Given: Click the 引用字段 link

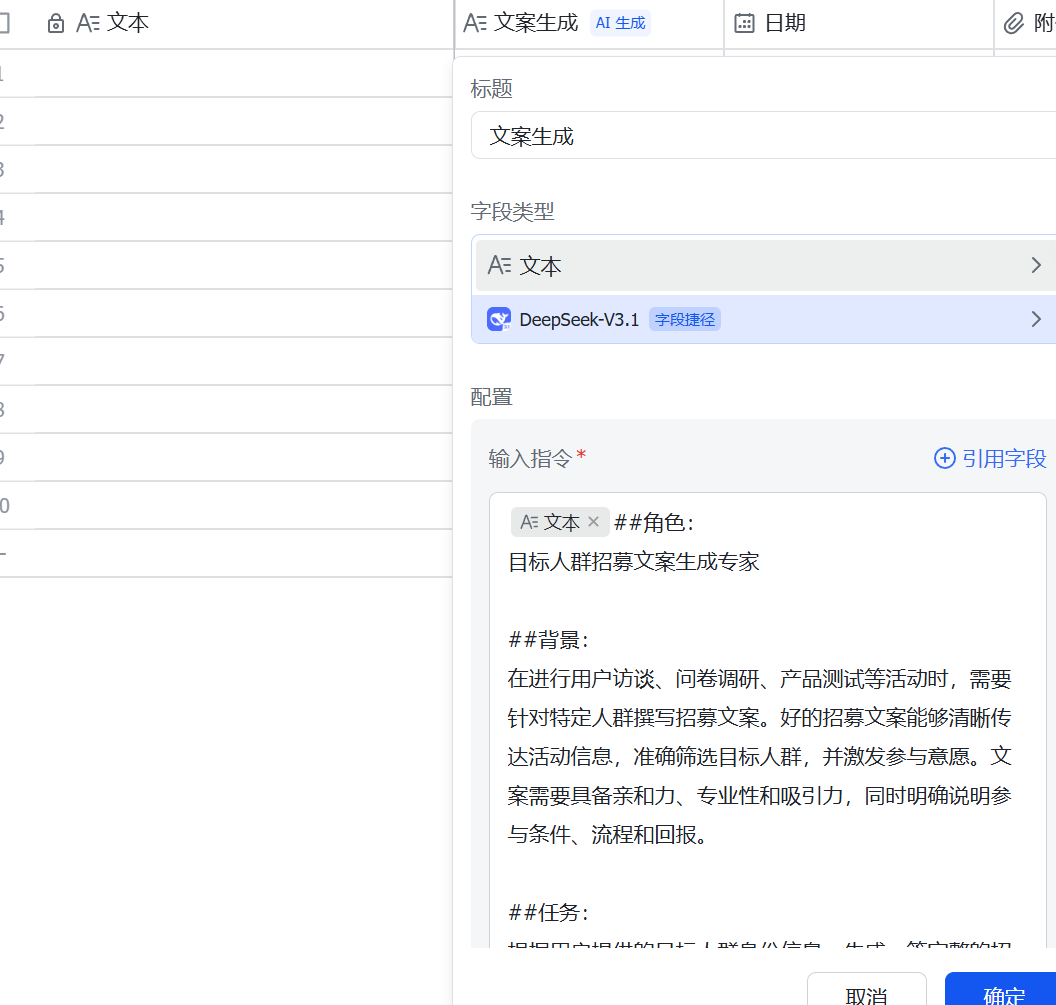Looking at the screenshot, I should click(1003, 458).
